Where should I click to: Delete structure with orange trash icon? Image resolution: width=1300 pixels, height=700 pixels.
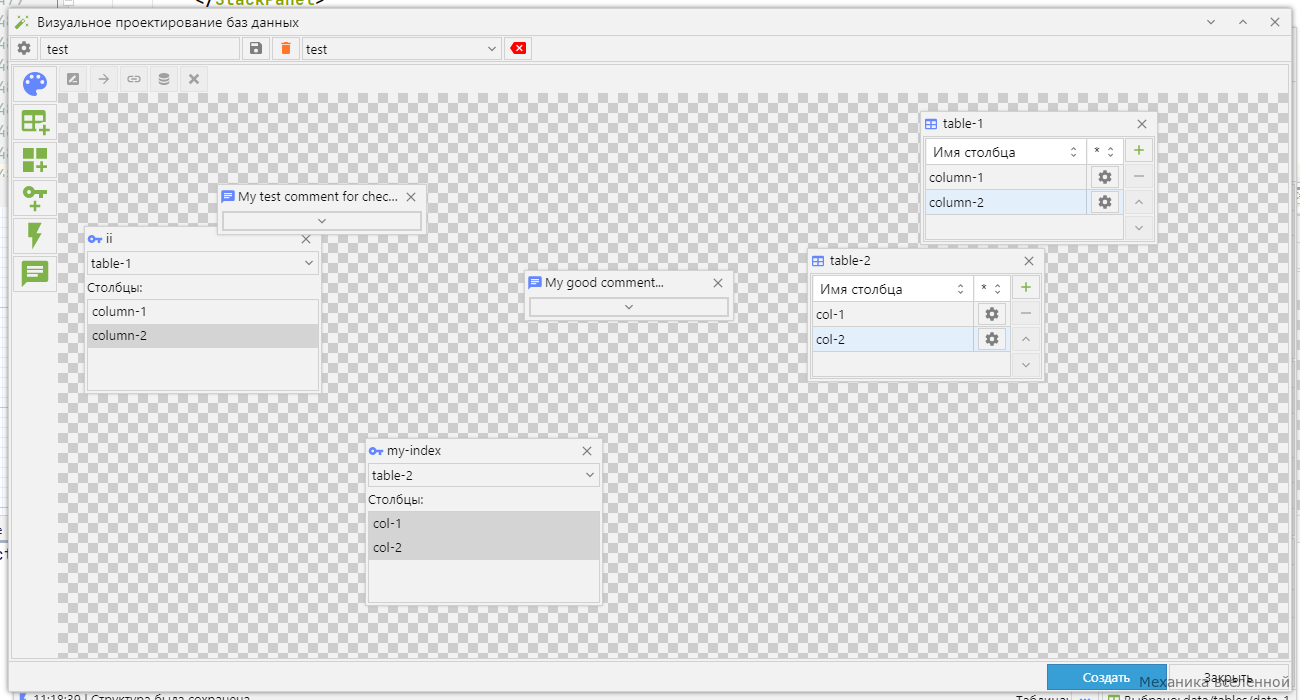286,48
